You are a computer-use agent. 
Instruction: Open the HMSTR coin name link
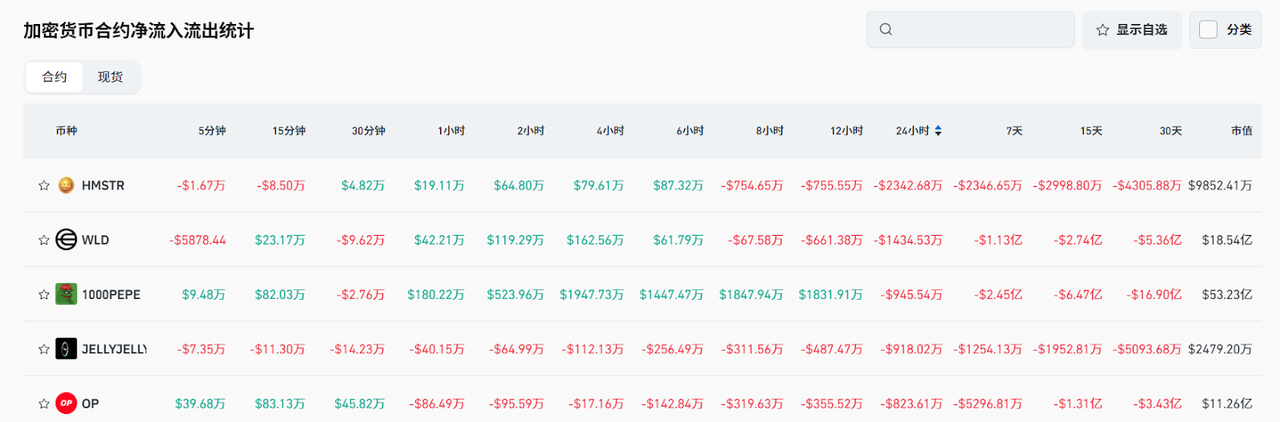[103, 185]
